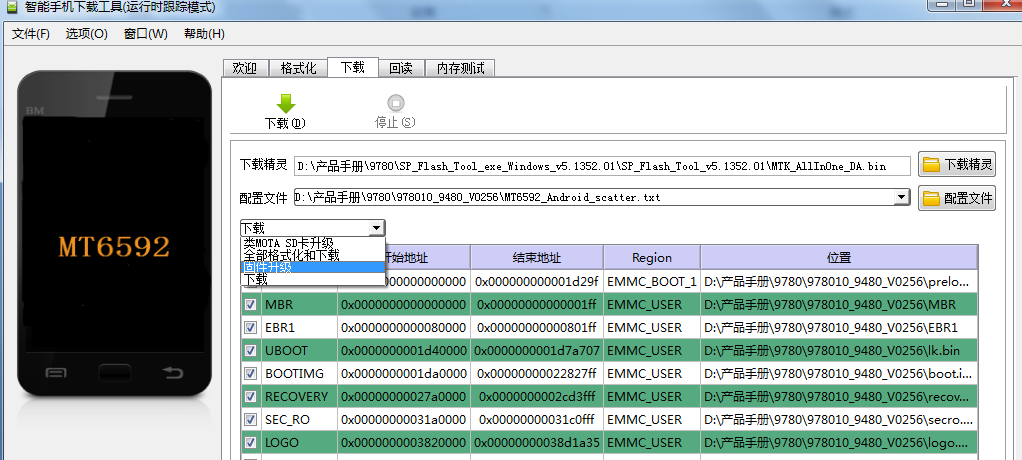This screenshot has width=1022, height=460.
Task: Click the 停止 stop icon
Action: (x=395, y=103)
